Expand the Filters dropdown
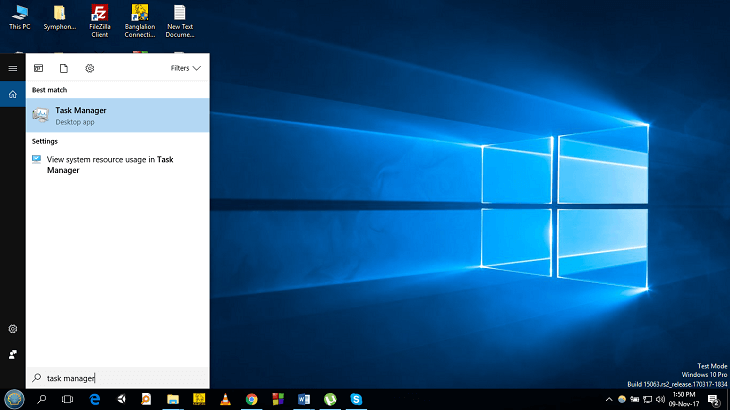Image resolution: width=730 pixels, height=410 pixels. coord(186,68)
